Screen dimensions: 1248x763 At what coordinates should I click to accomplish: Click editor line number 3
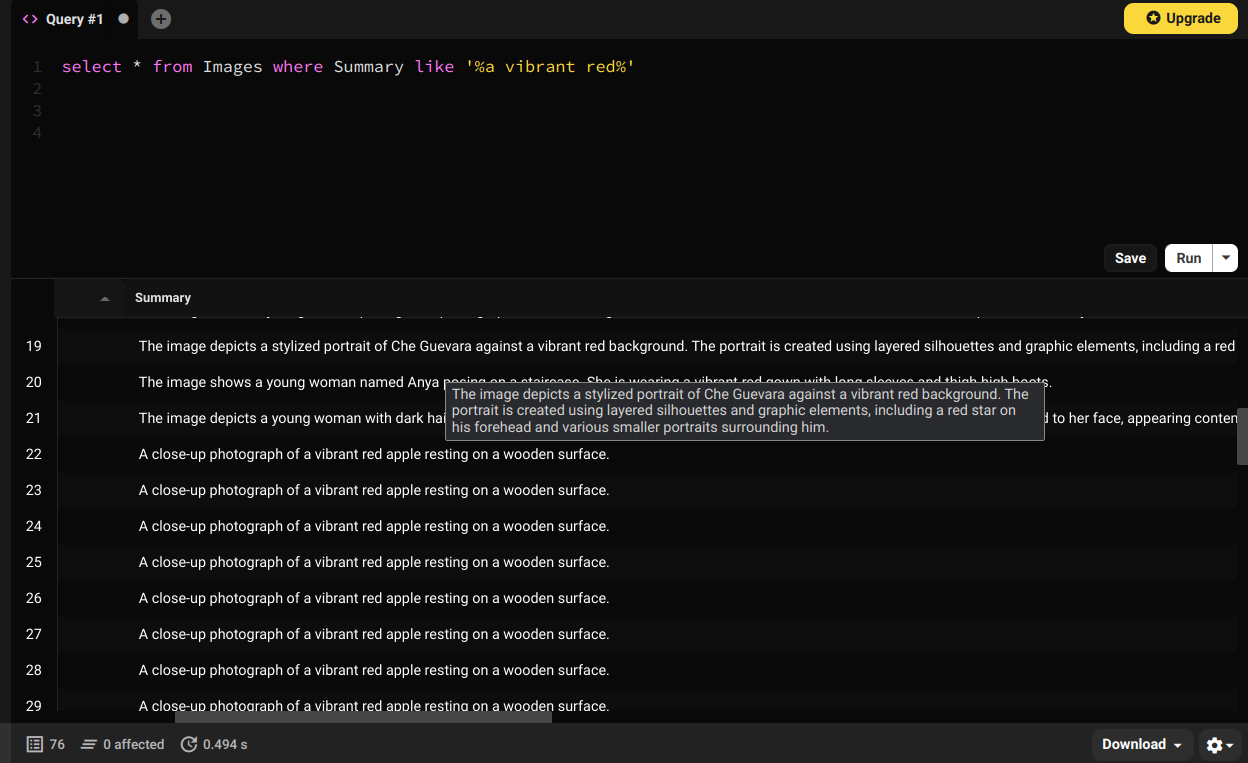coord(37,111)
